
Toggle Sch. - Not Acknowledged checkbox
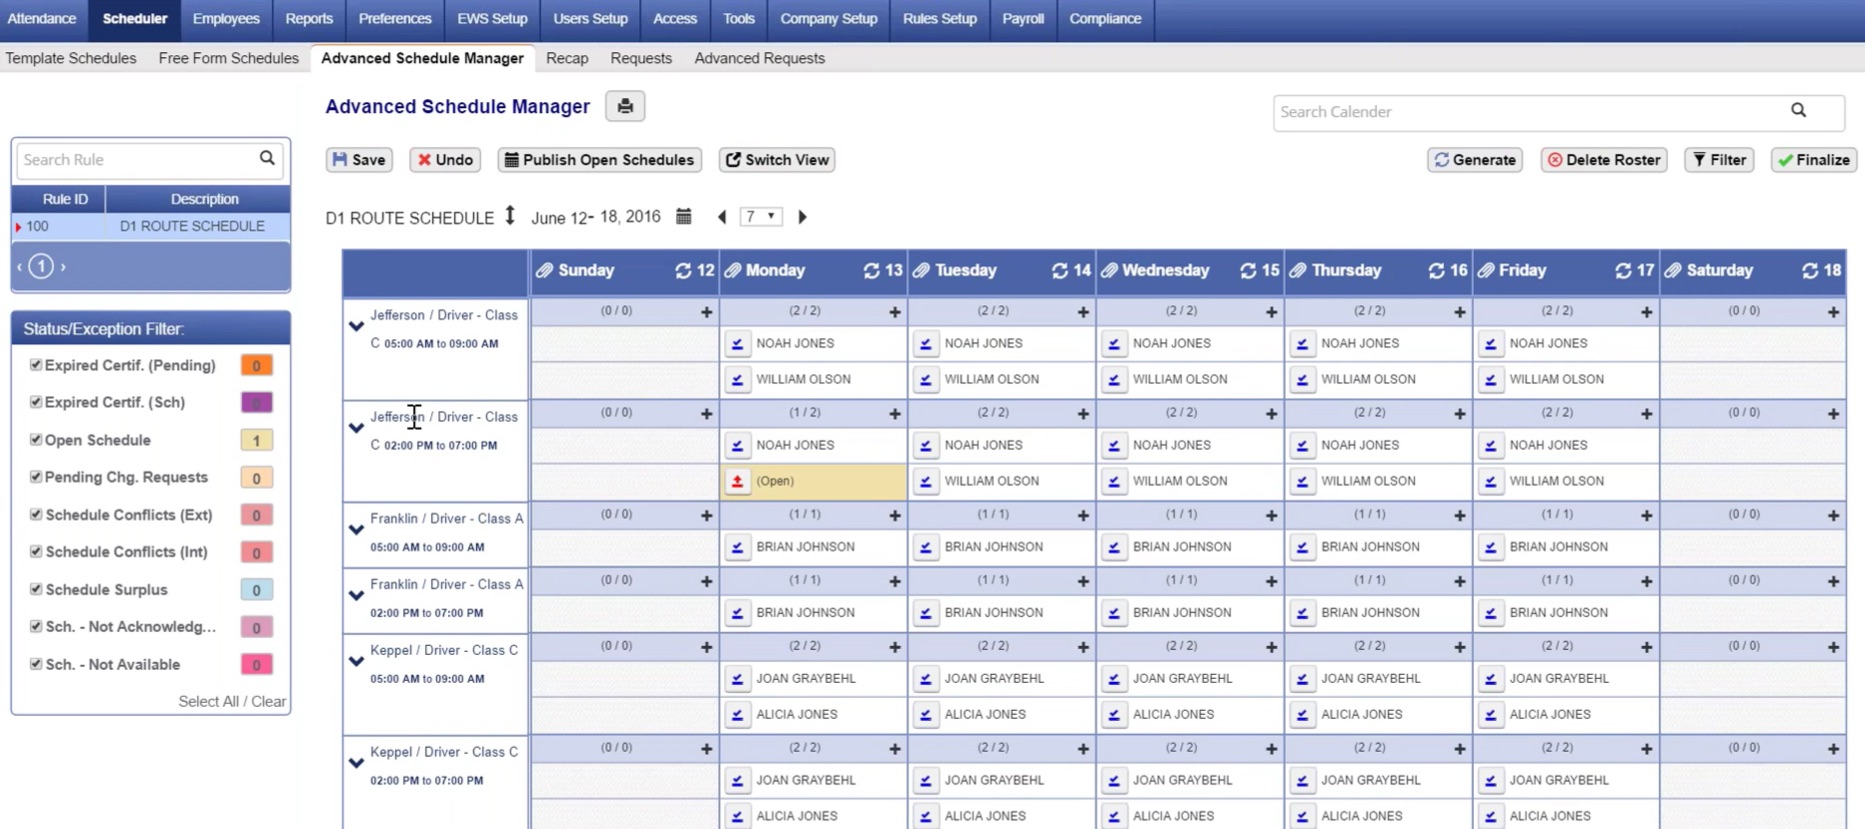36,626
